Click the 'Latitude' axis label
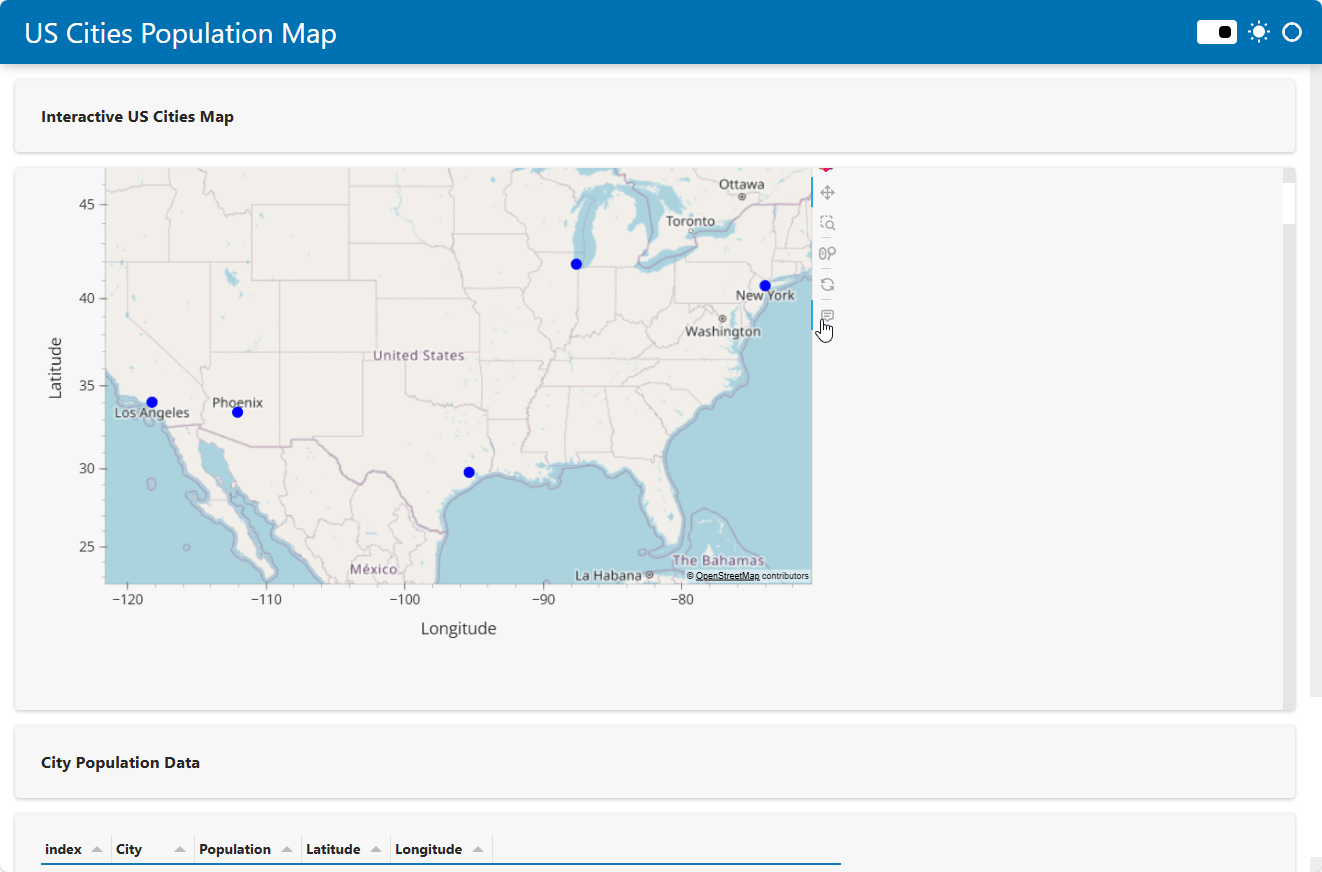The width and height of the screenshot is (1322, 872). pos(56,368)
